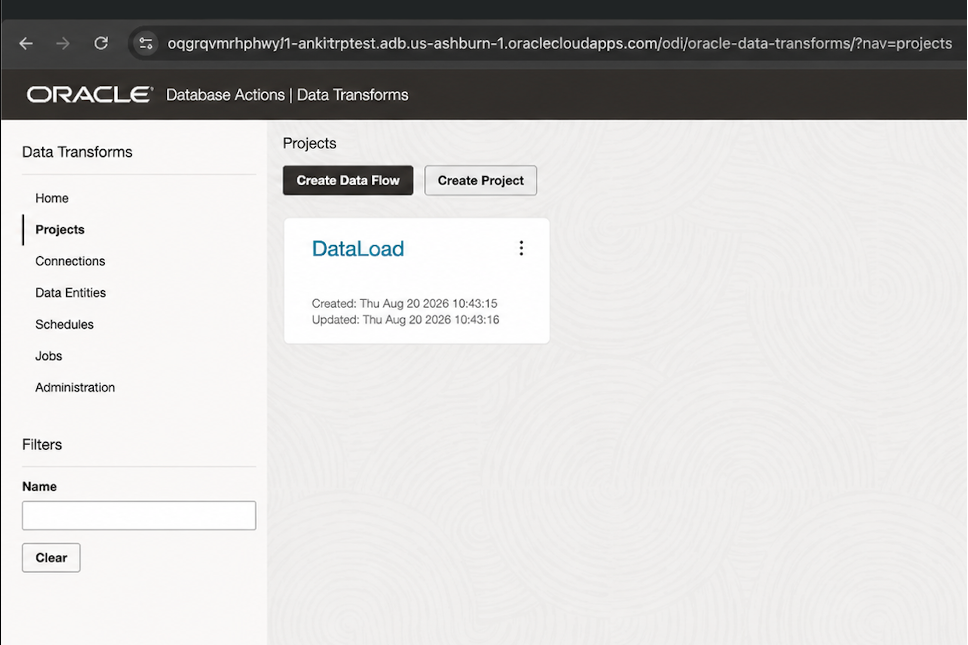The width and height of the screenshot is (968, 645).
Task: Click the 'Updated: Thu Aug 20 2026 10:43:16' text
Action: coord(406,320)
